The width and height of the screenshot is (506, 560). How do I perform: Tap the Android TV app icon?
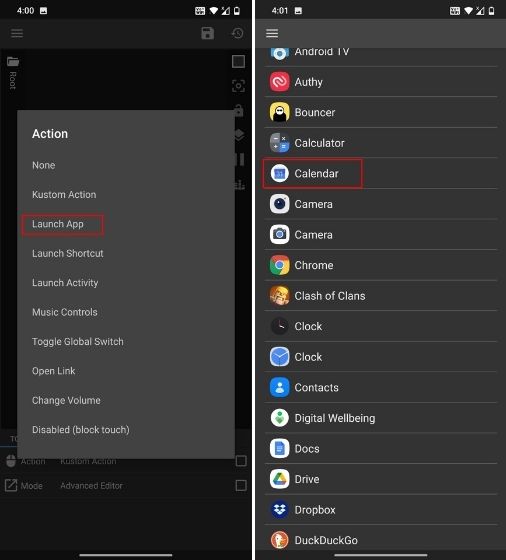[279, 54]
